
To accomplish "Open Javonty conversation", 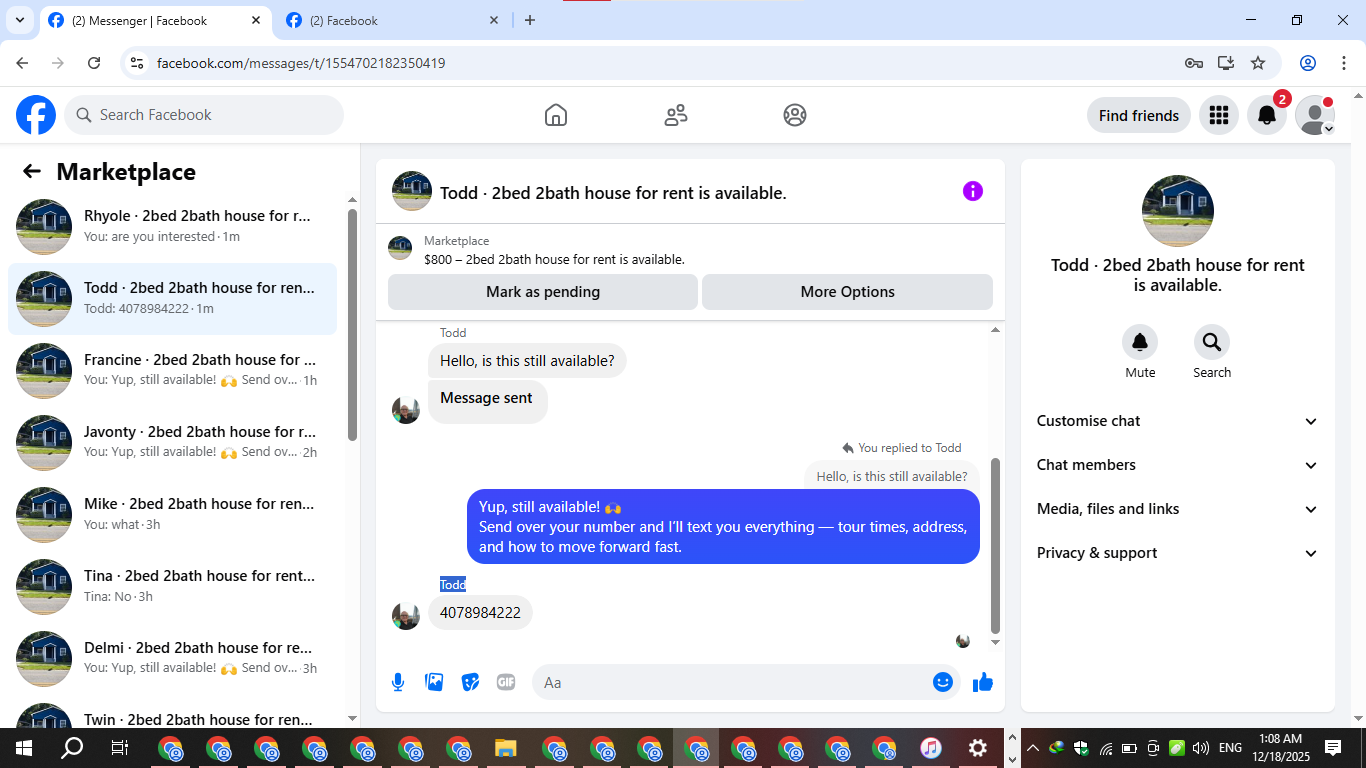I will pyautogui.click(x=172, y=443).
